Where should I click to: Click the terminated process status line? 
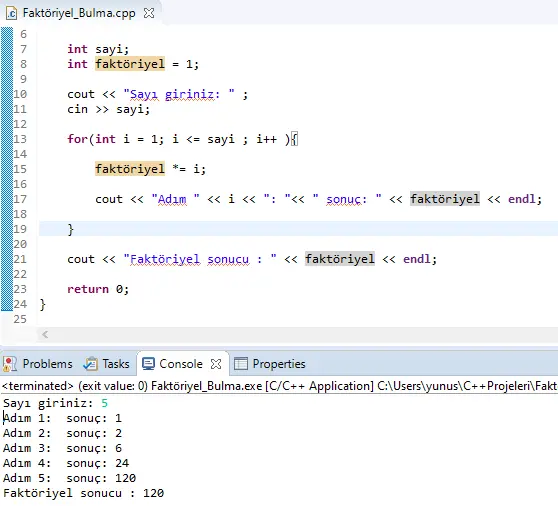point(279,386)
